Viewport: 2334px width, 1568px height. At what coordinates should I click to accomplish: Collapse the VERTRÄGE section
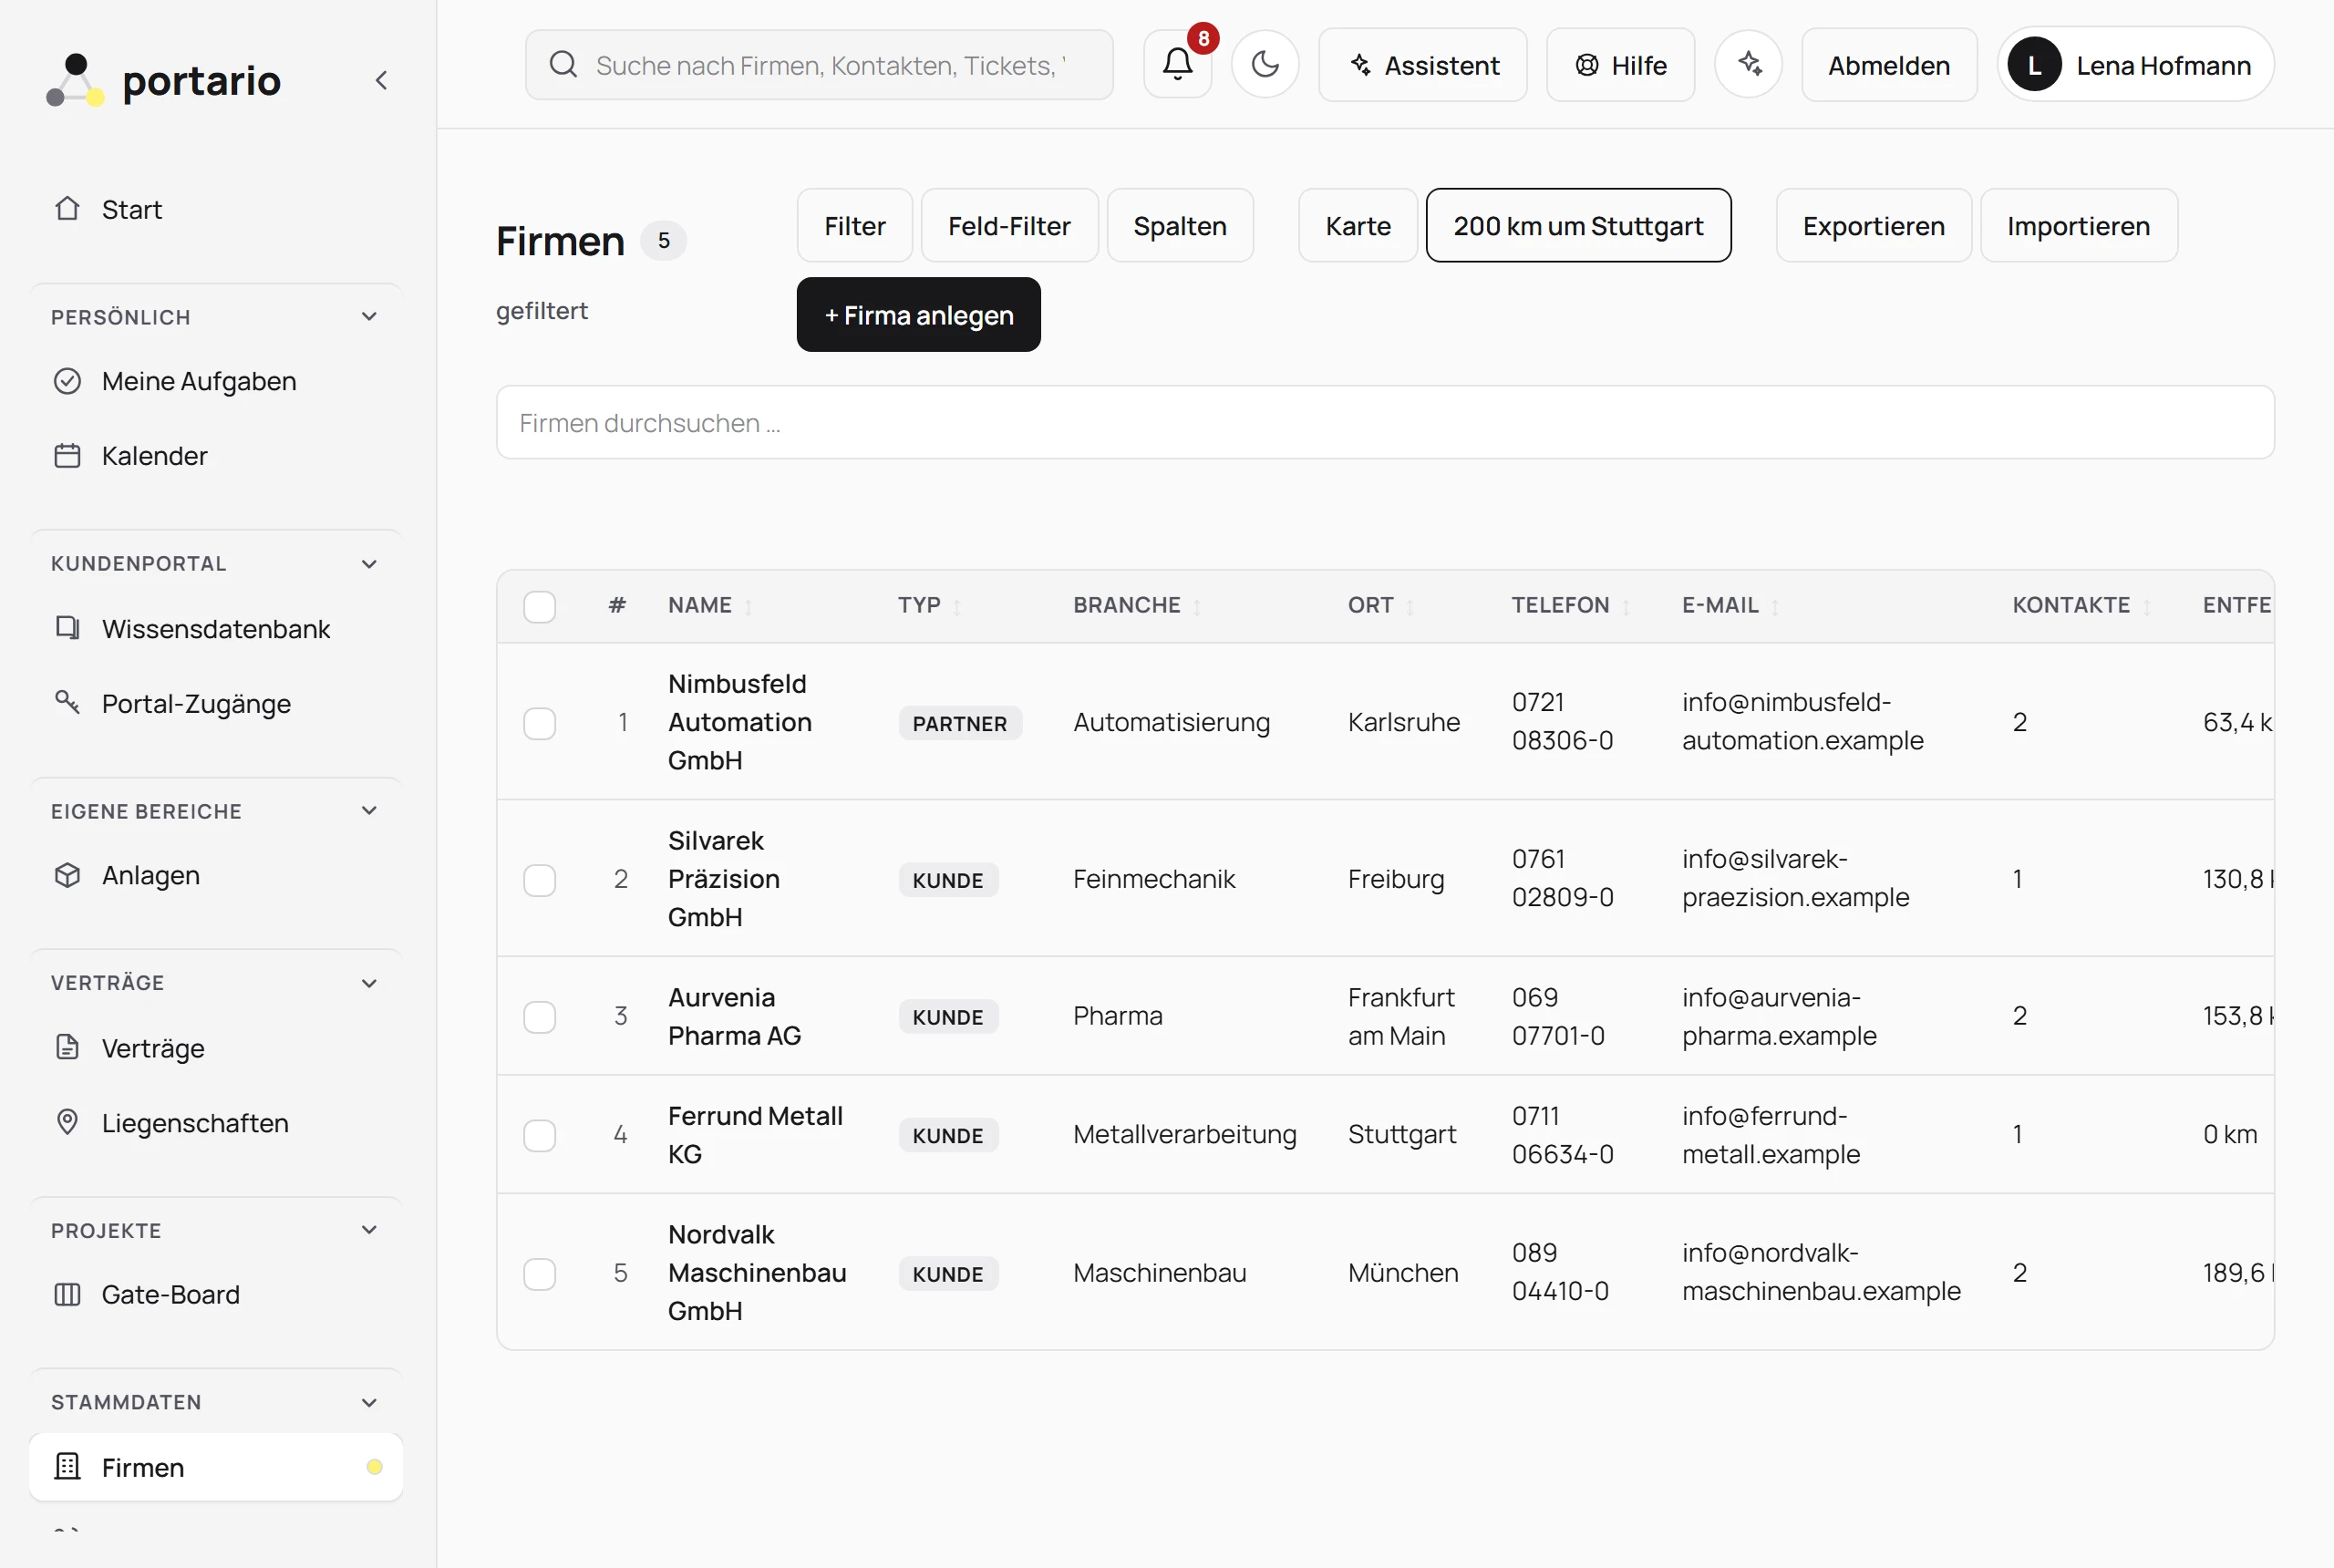pos(369,983)
